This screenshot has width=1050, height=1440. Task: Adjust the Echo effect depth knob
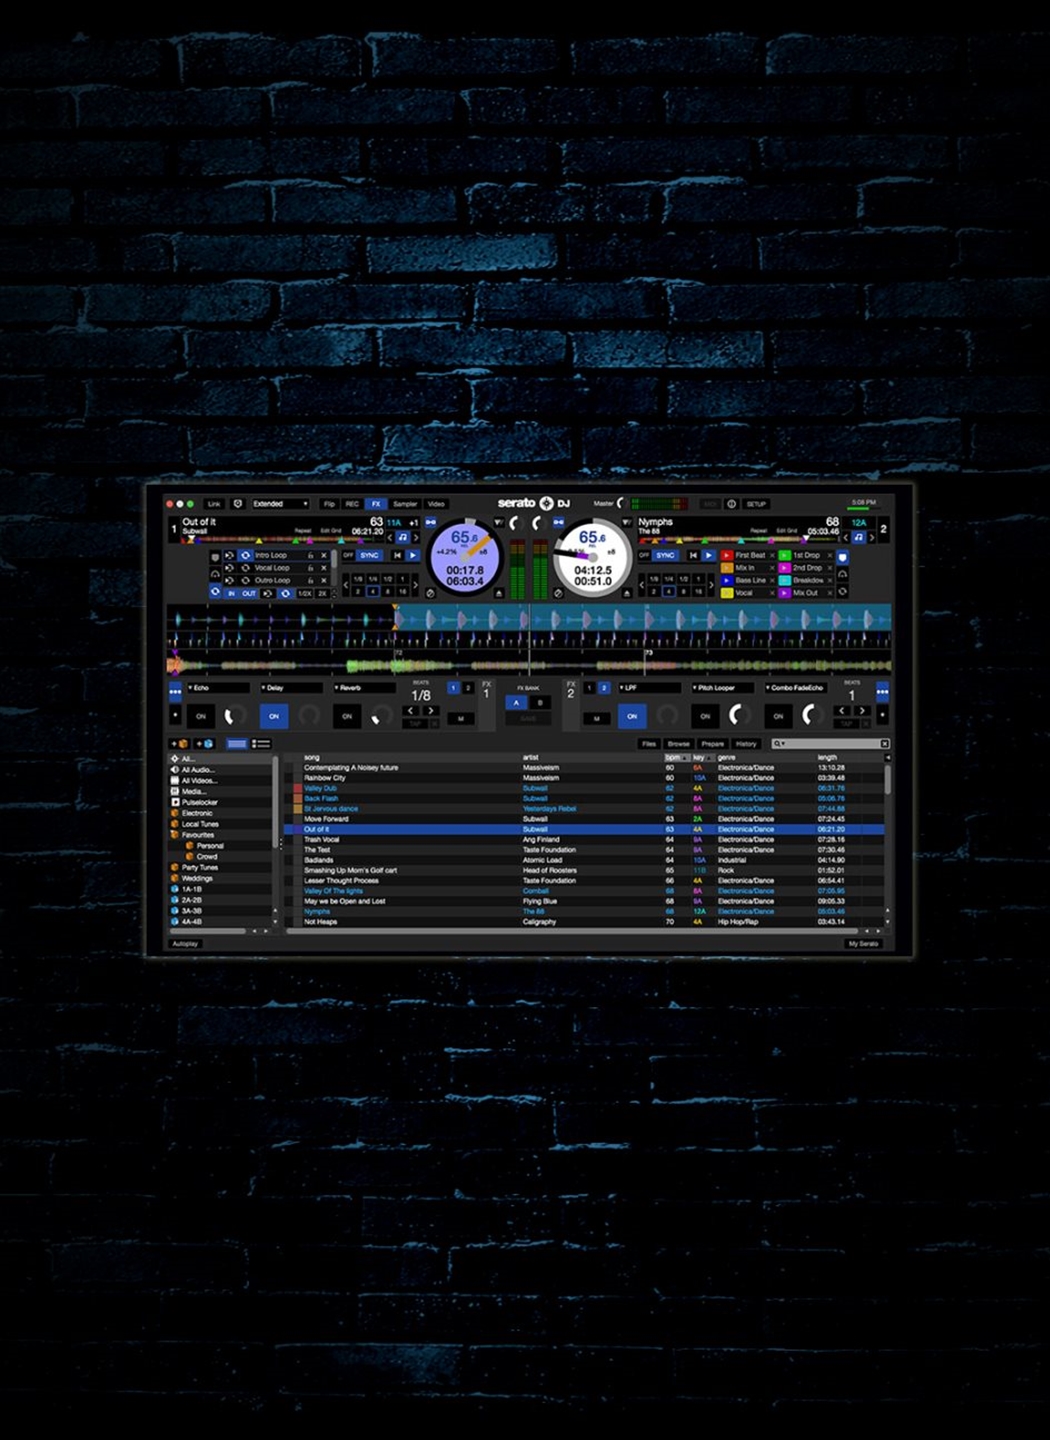pyautogui.click(x=233, y=716)
